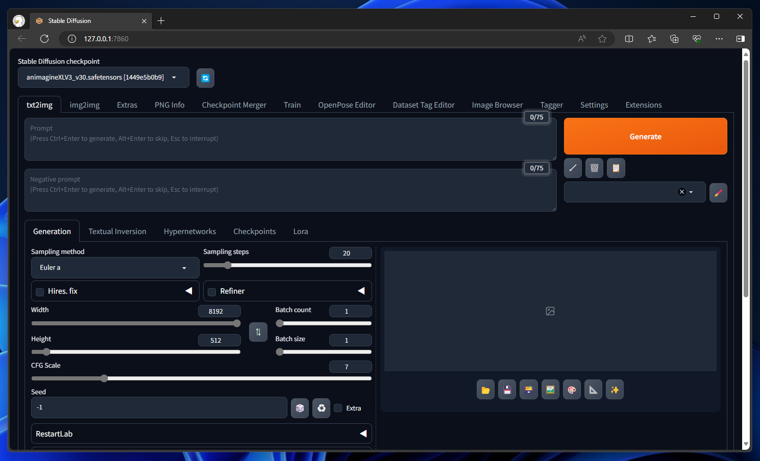Expand the RestartLab section
This screenshot has height=461, width=760.
pyautogui.click(x=201, y=434)
